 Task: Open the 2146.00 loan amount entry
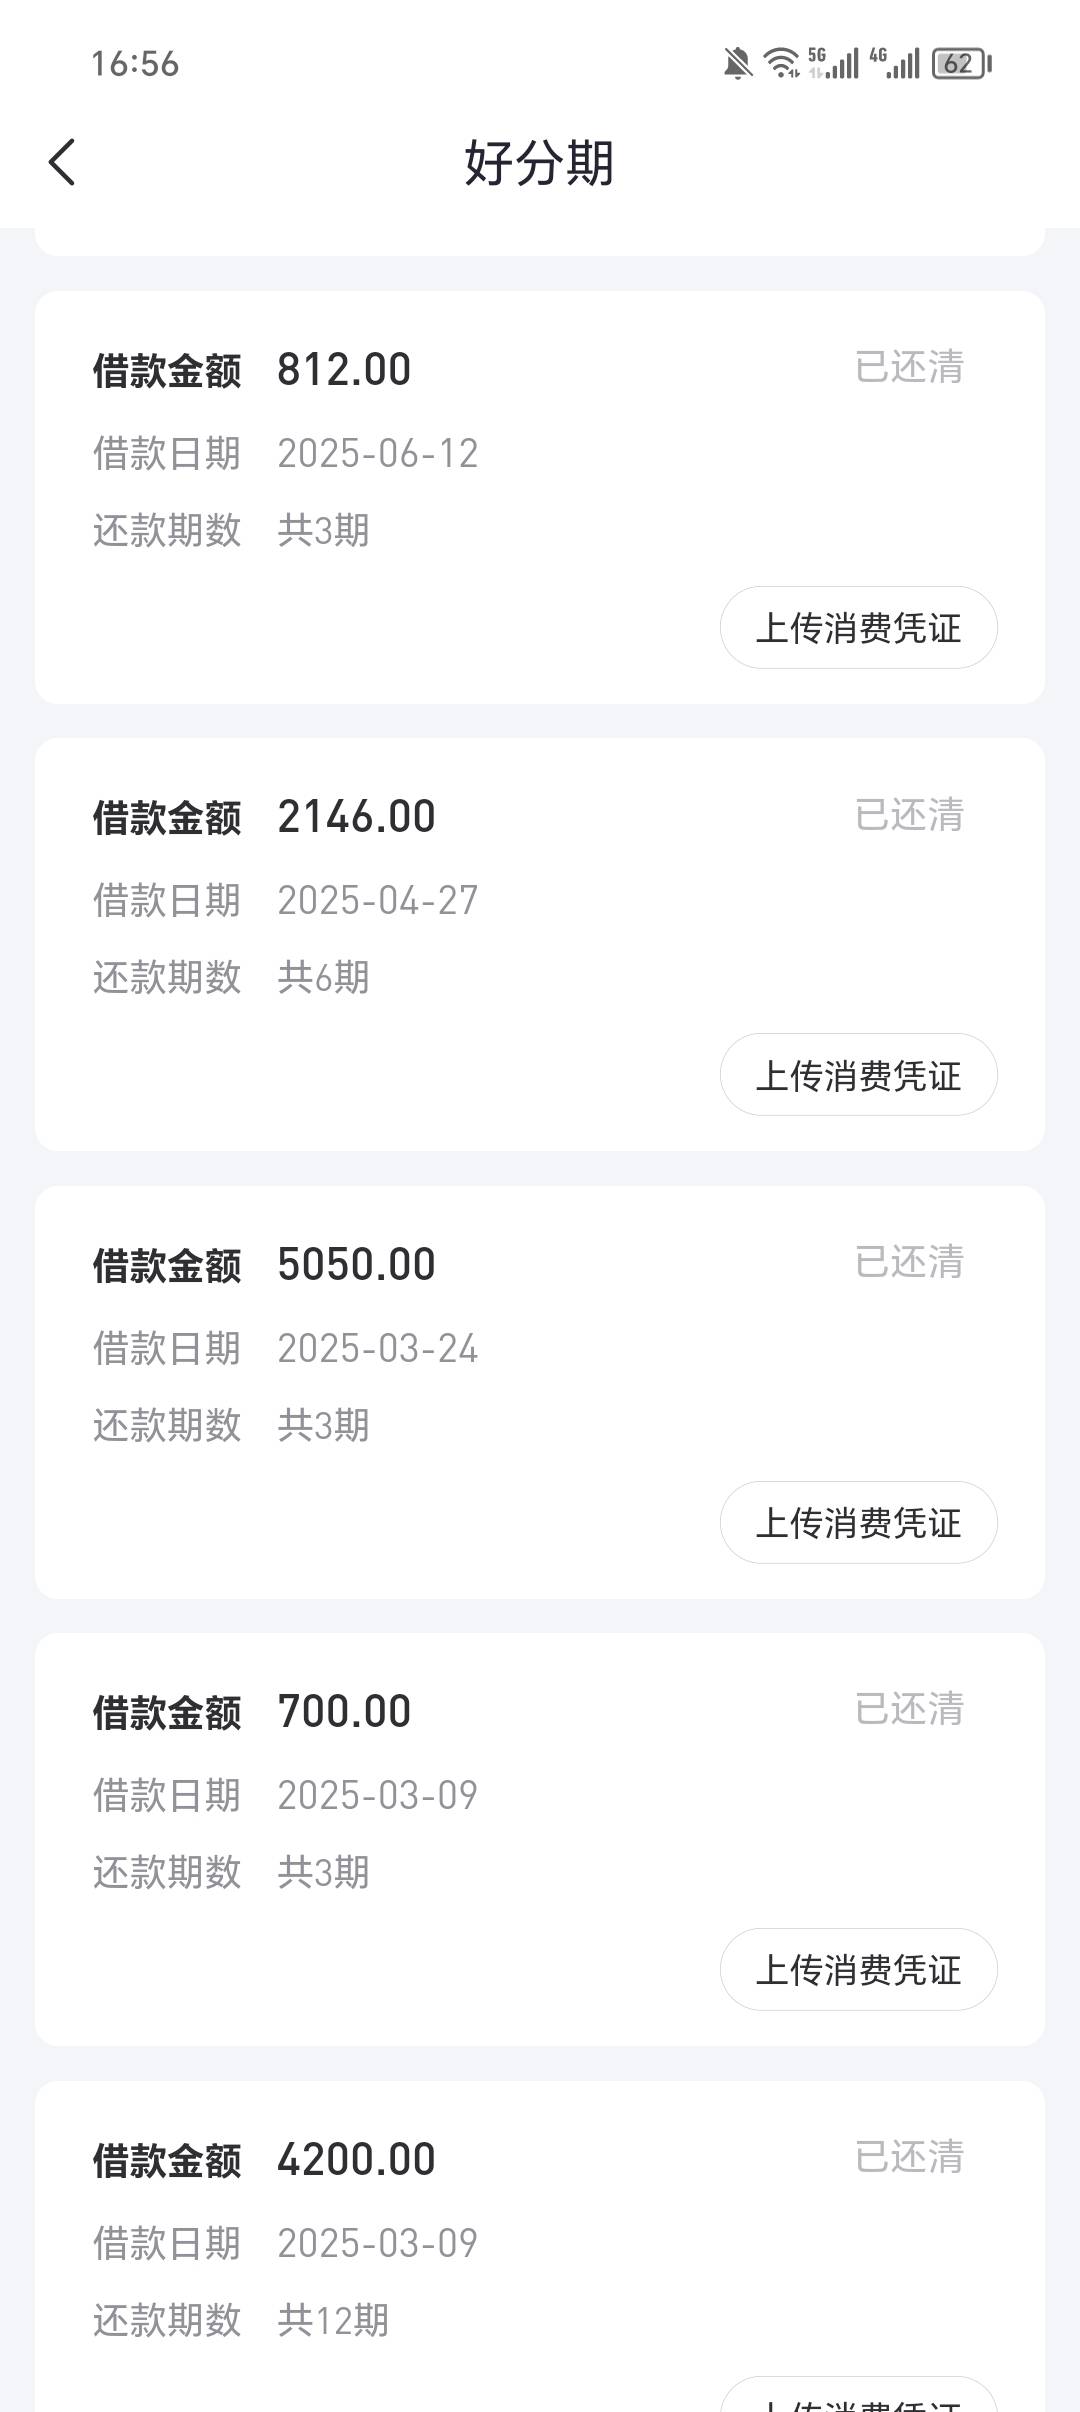click(x=356, y=817)
